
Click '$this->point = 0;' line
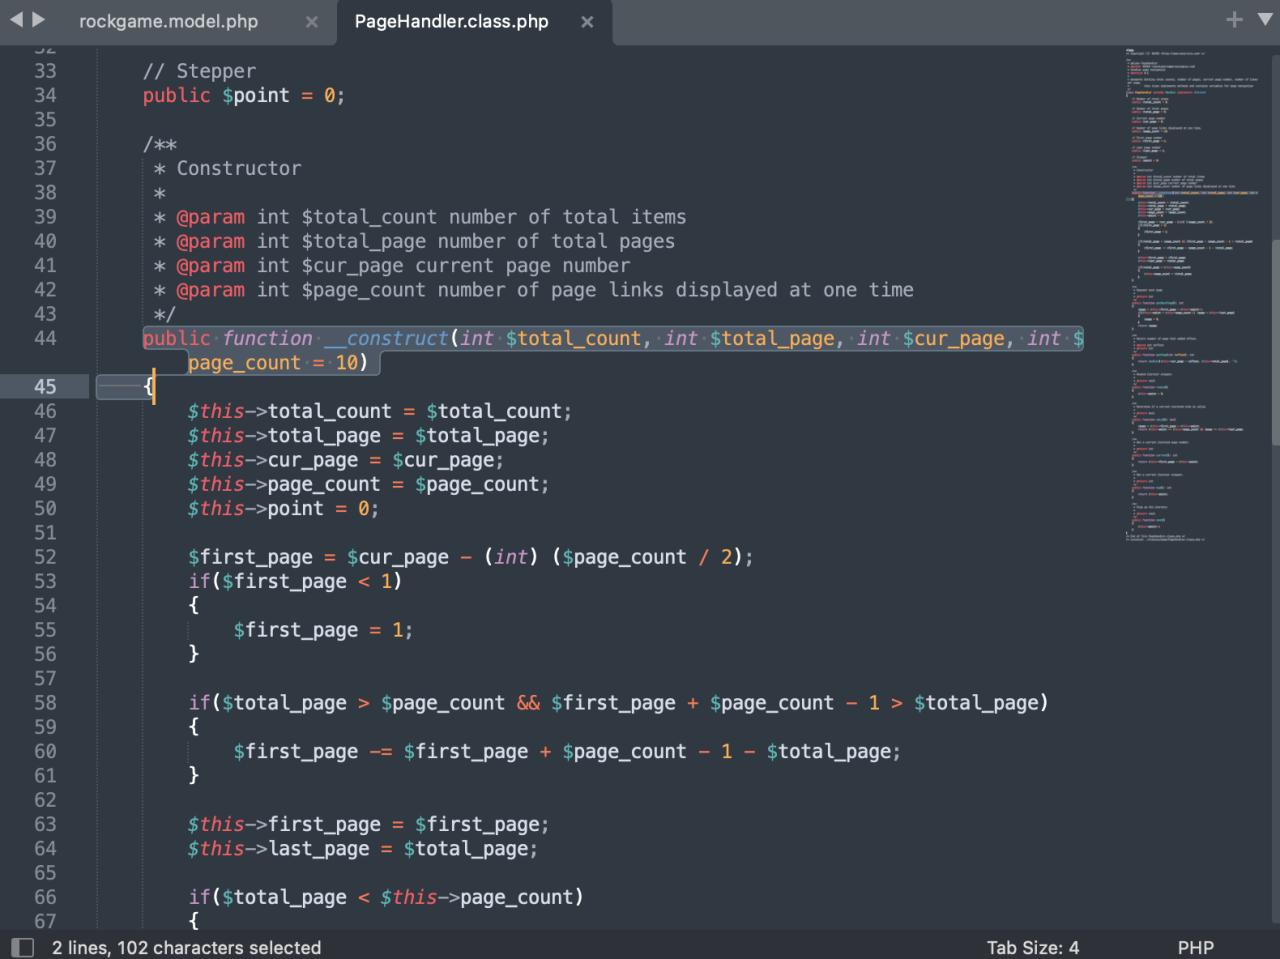[284, 508]
